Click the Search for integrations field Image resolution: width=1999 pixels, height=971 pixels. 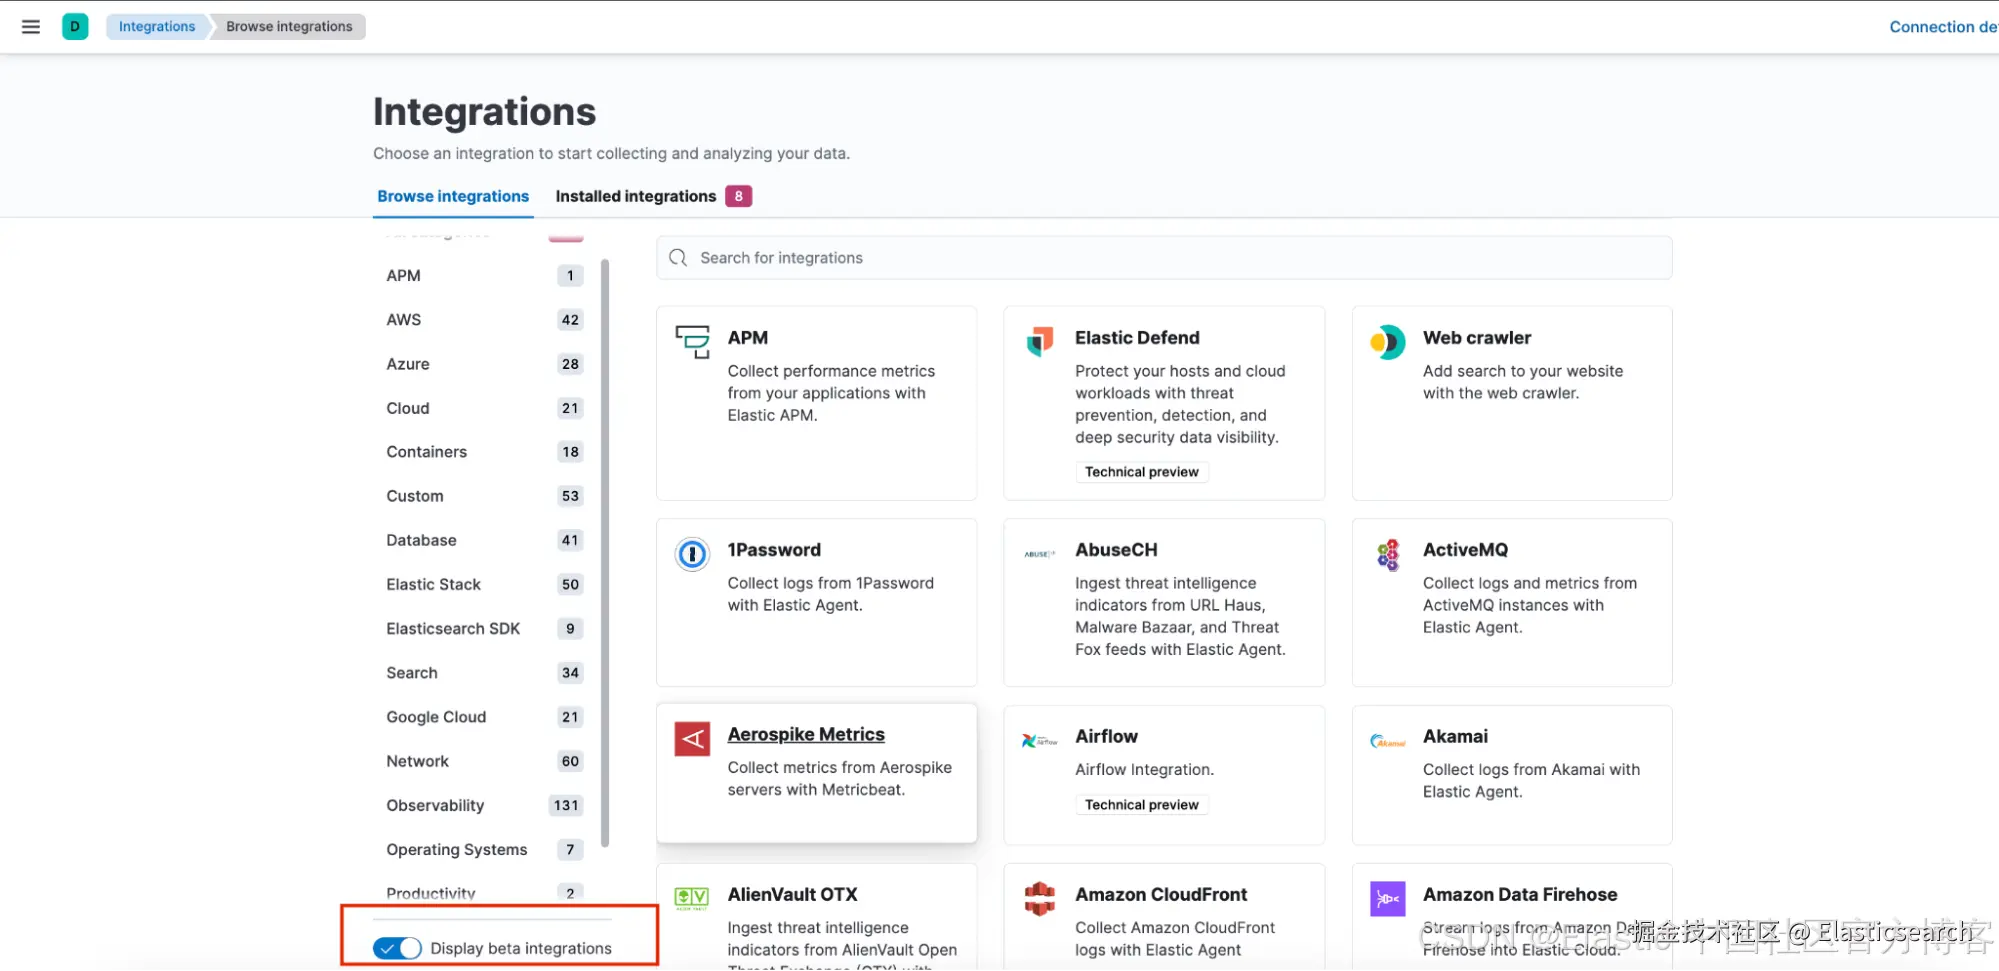pos(1164,258)
